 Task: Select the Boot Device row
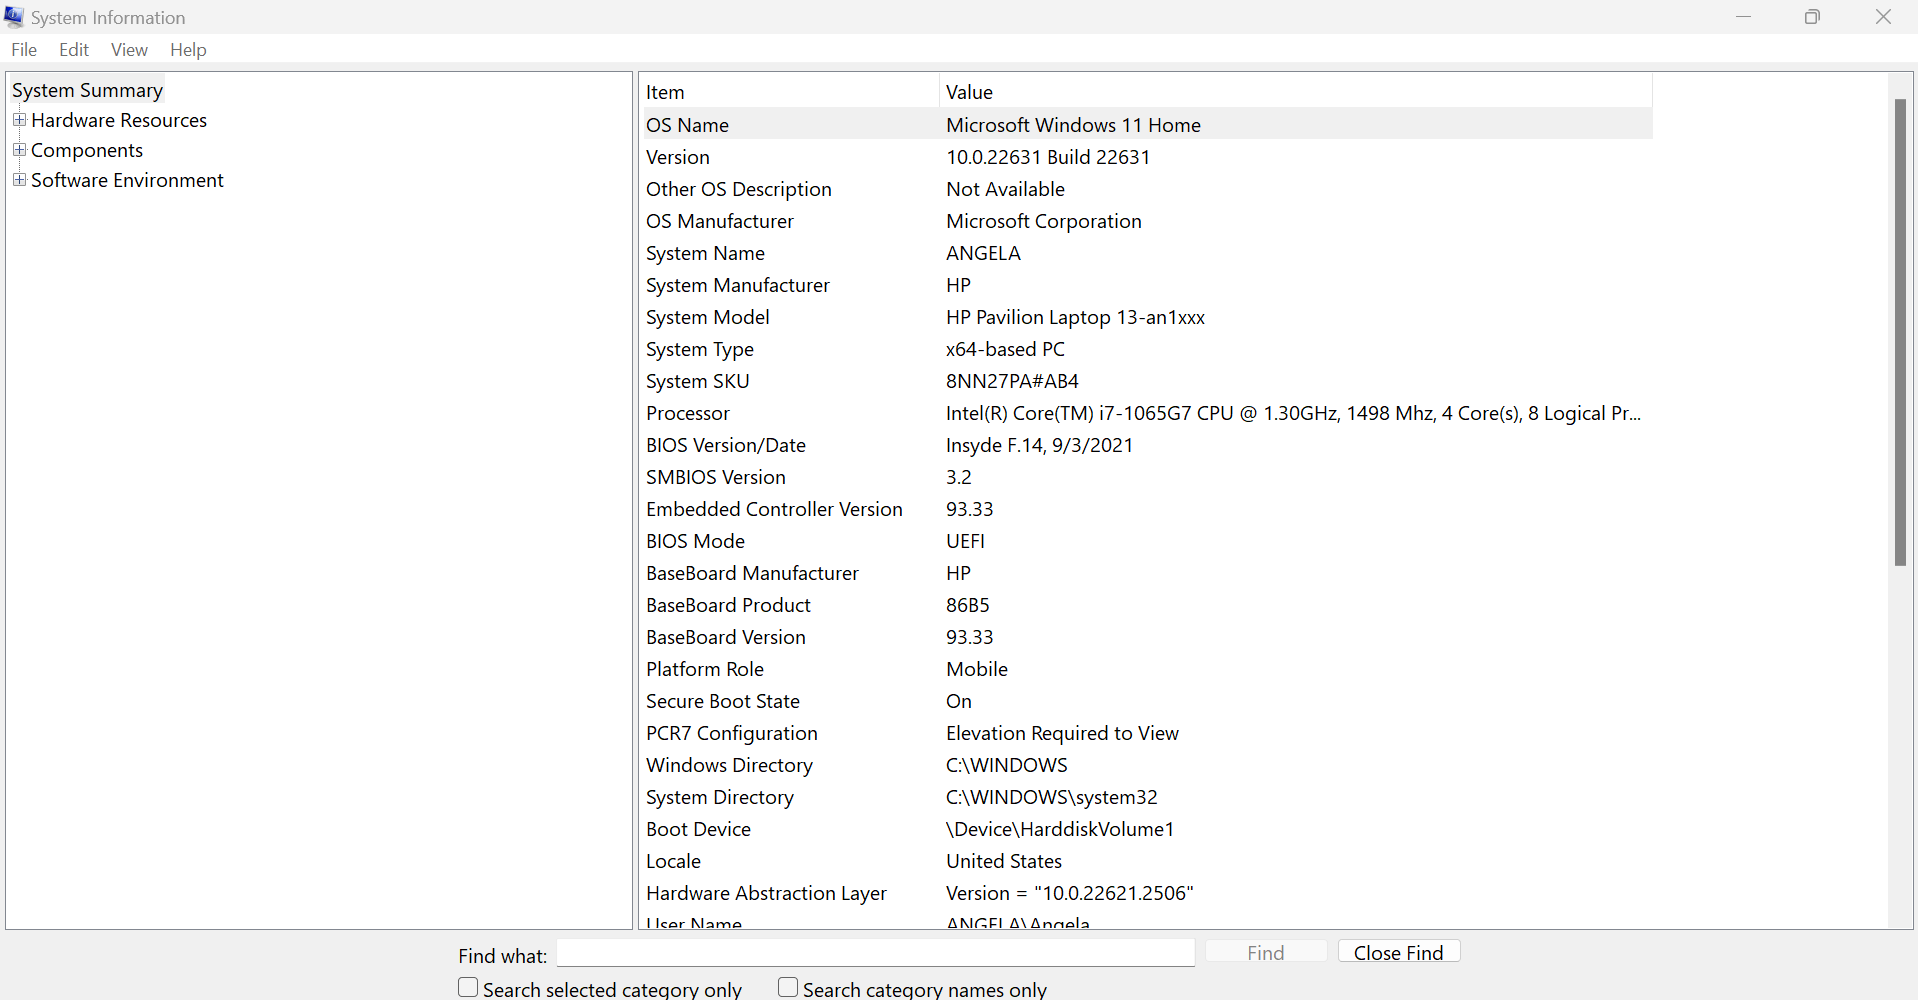click(1146, 829)
